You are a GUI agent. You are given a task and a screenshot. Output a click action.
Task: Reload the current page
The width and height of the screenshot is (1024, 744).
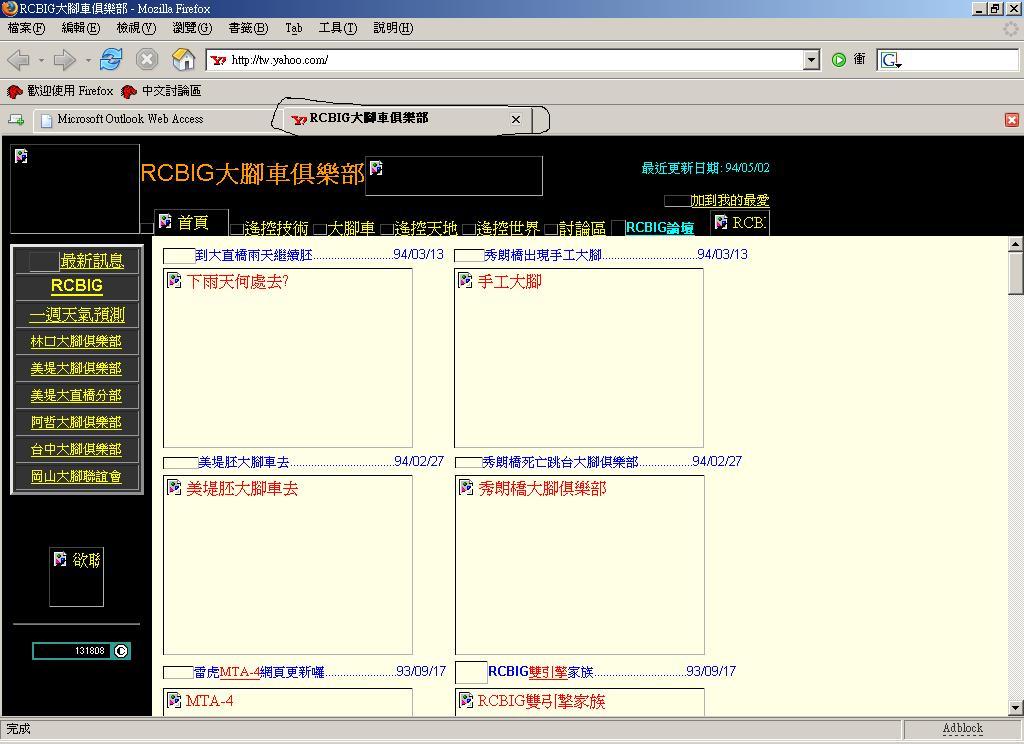pos(111,60)
